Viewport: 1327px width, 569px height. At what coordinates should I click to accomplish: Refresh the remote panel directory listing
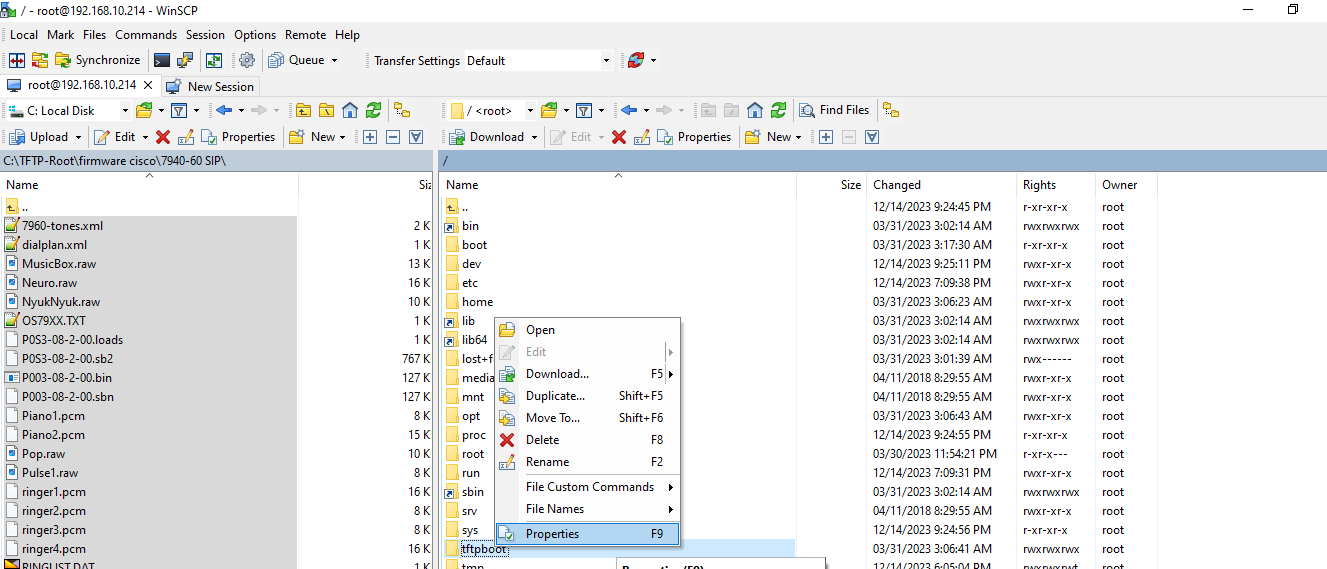click(779, 110)
